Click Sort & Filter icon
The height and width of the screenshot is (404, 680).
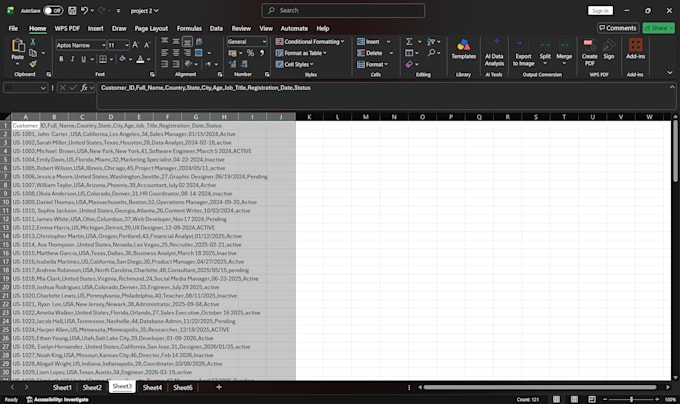click(431, 42)
